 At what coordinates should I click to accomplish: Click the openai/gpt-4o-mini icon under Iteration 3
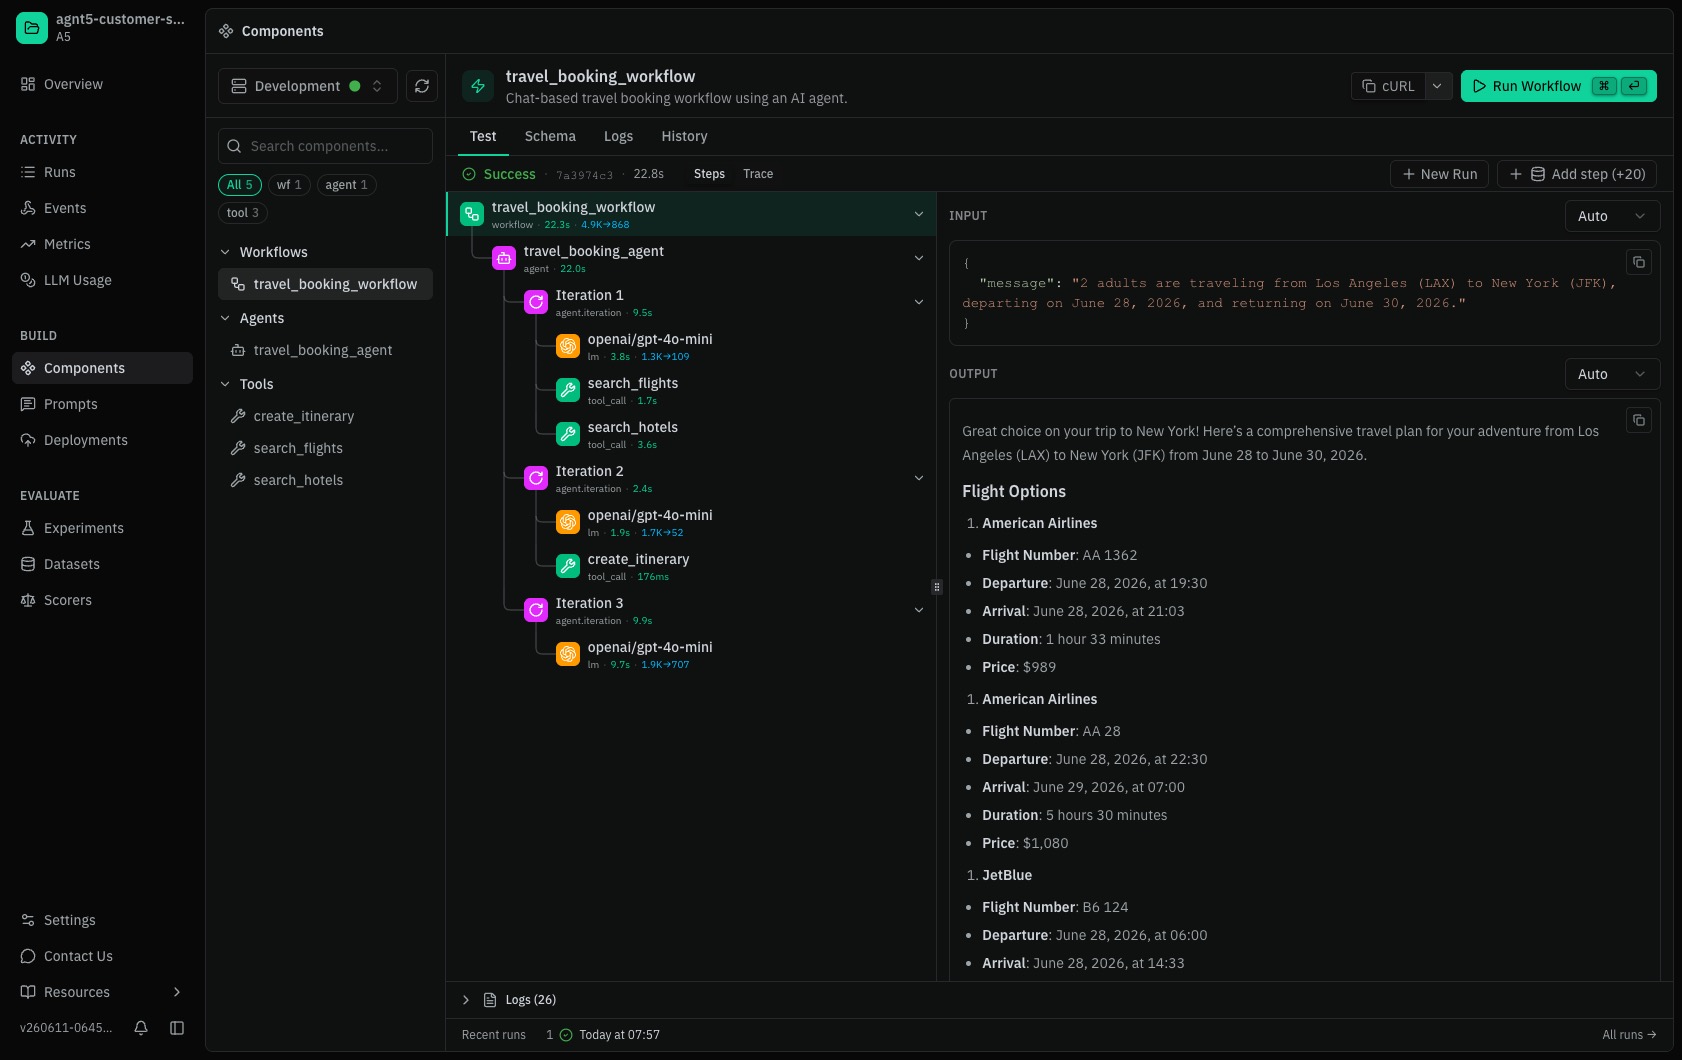tap(568, 654)
